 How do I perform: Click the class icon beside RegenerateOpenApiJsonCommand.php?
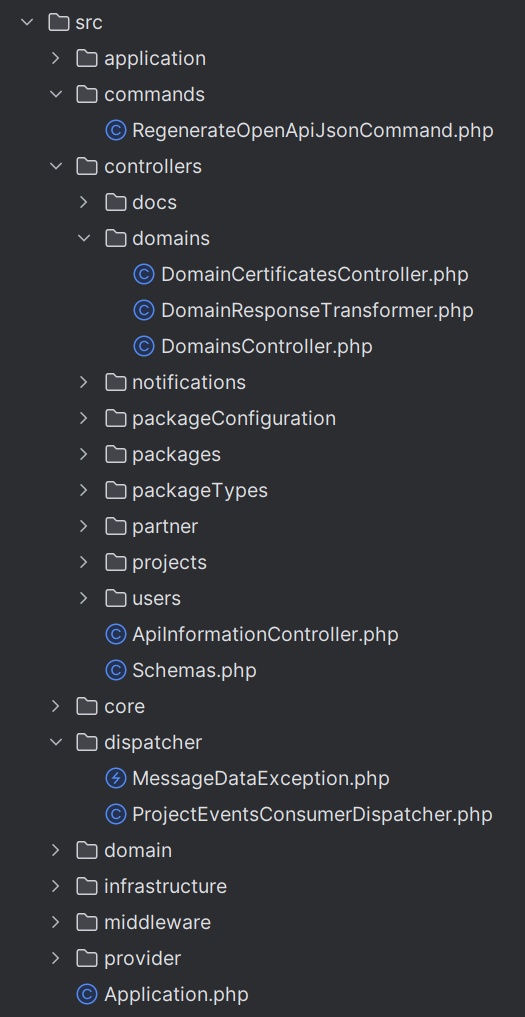coord(116,131)
